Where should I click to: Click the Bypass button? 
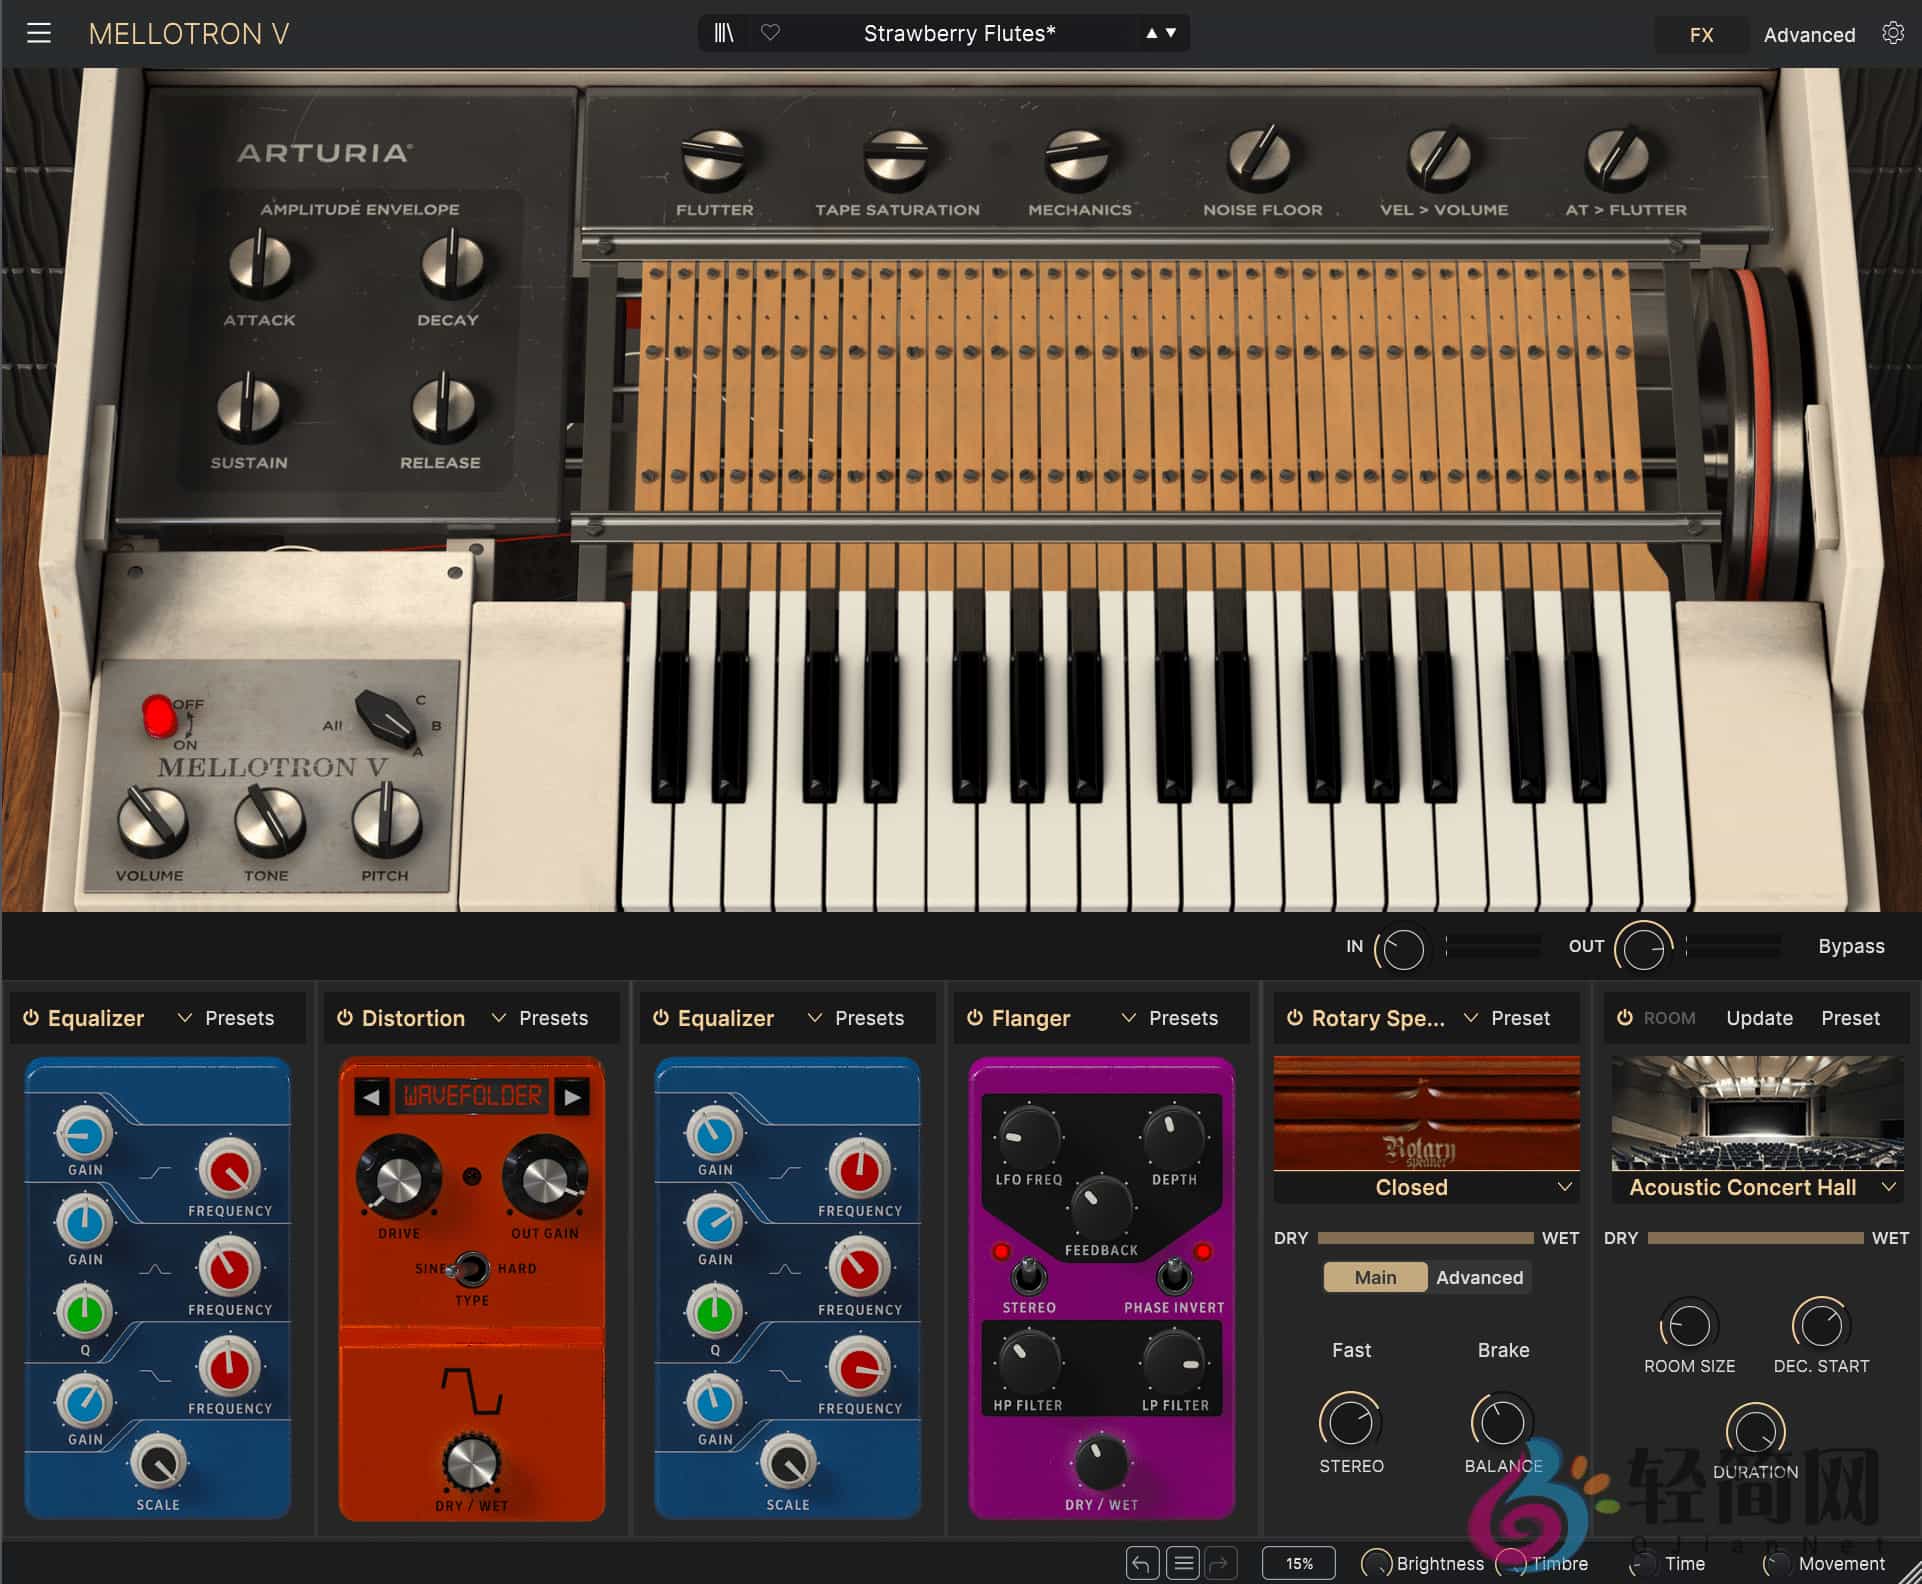click(1851, 945)
